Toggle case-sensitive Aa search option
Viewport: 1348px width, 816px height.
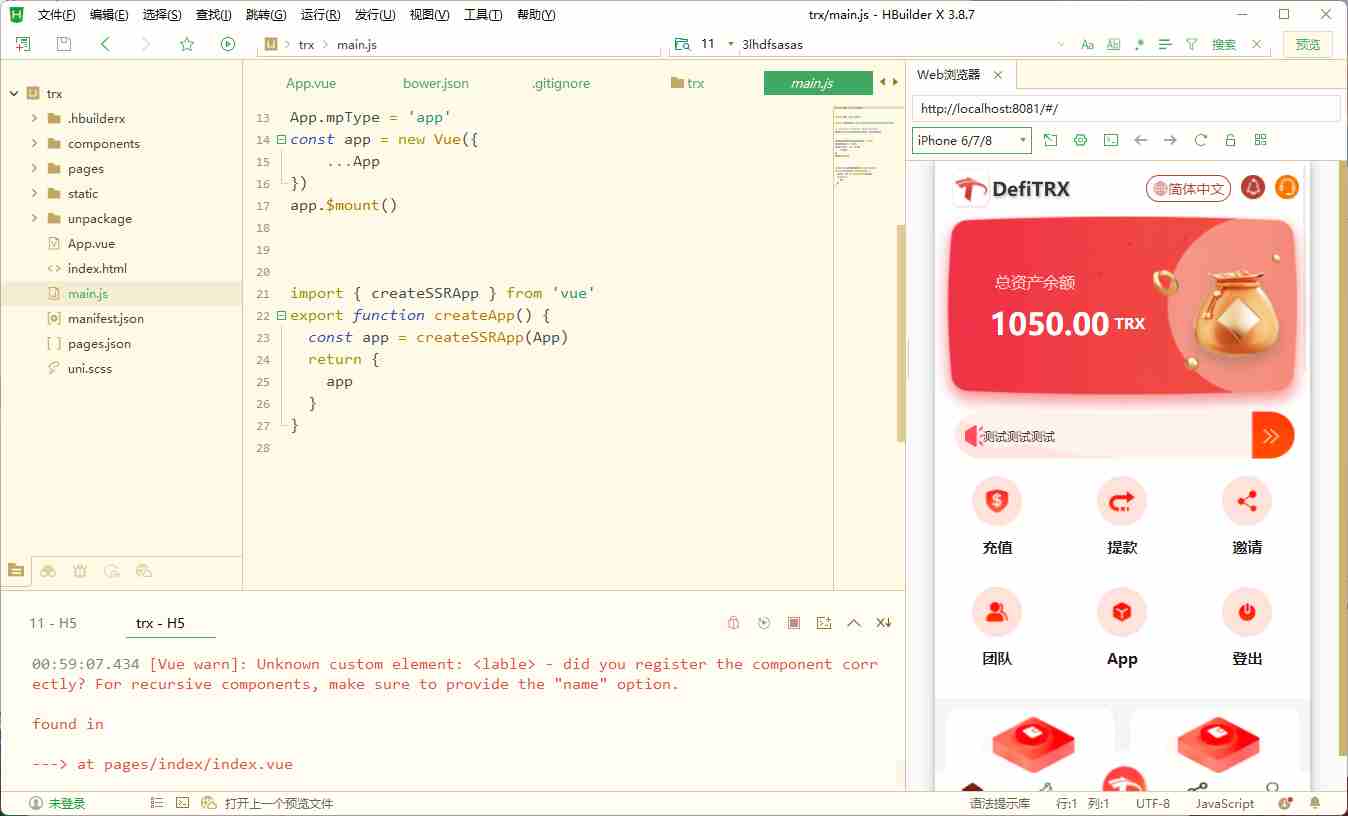click(1088, 45)
